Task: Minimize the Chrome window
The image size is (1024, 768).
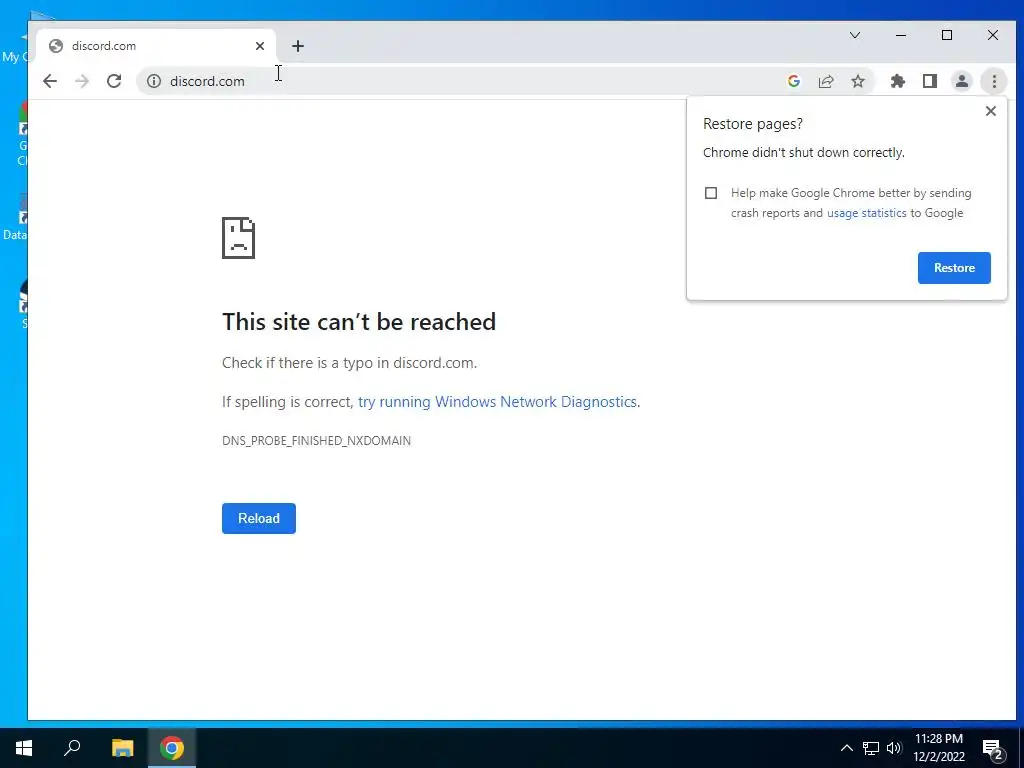Action: pyautogui.click(x=901, y=35)
